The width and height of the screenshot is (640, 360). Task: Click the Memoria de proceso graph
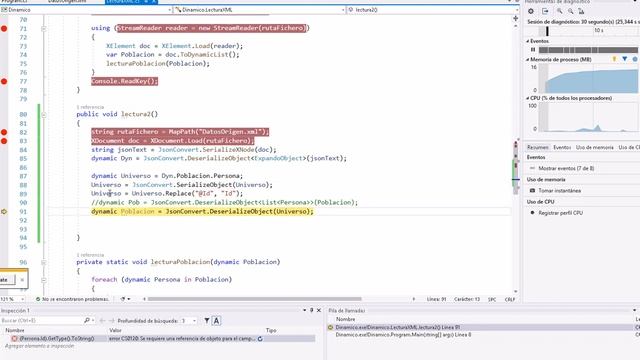[x=588, y=78]
